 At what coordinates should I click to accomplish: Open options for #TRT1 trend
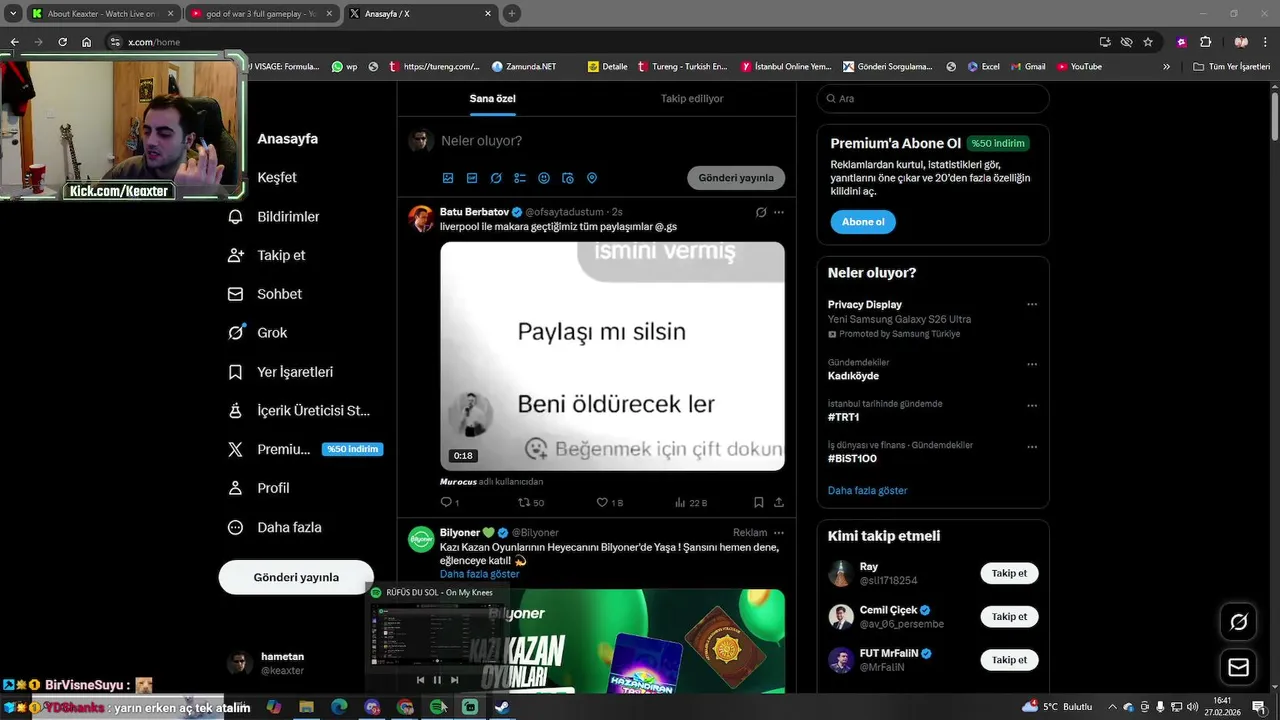(1032, 406)
